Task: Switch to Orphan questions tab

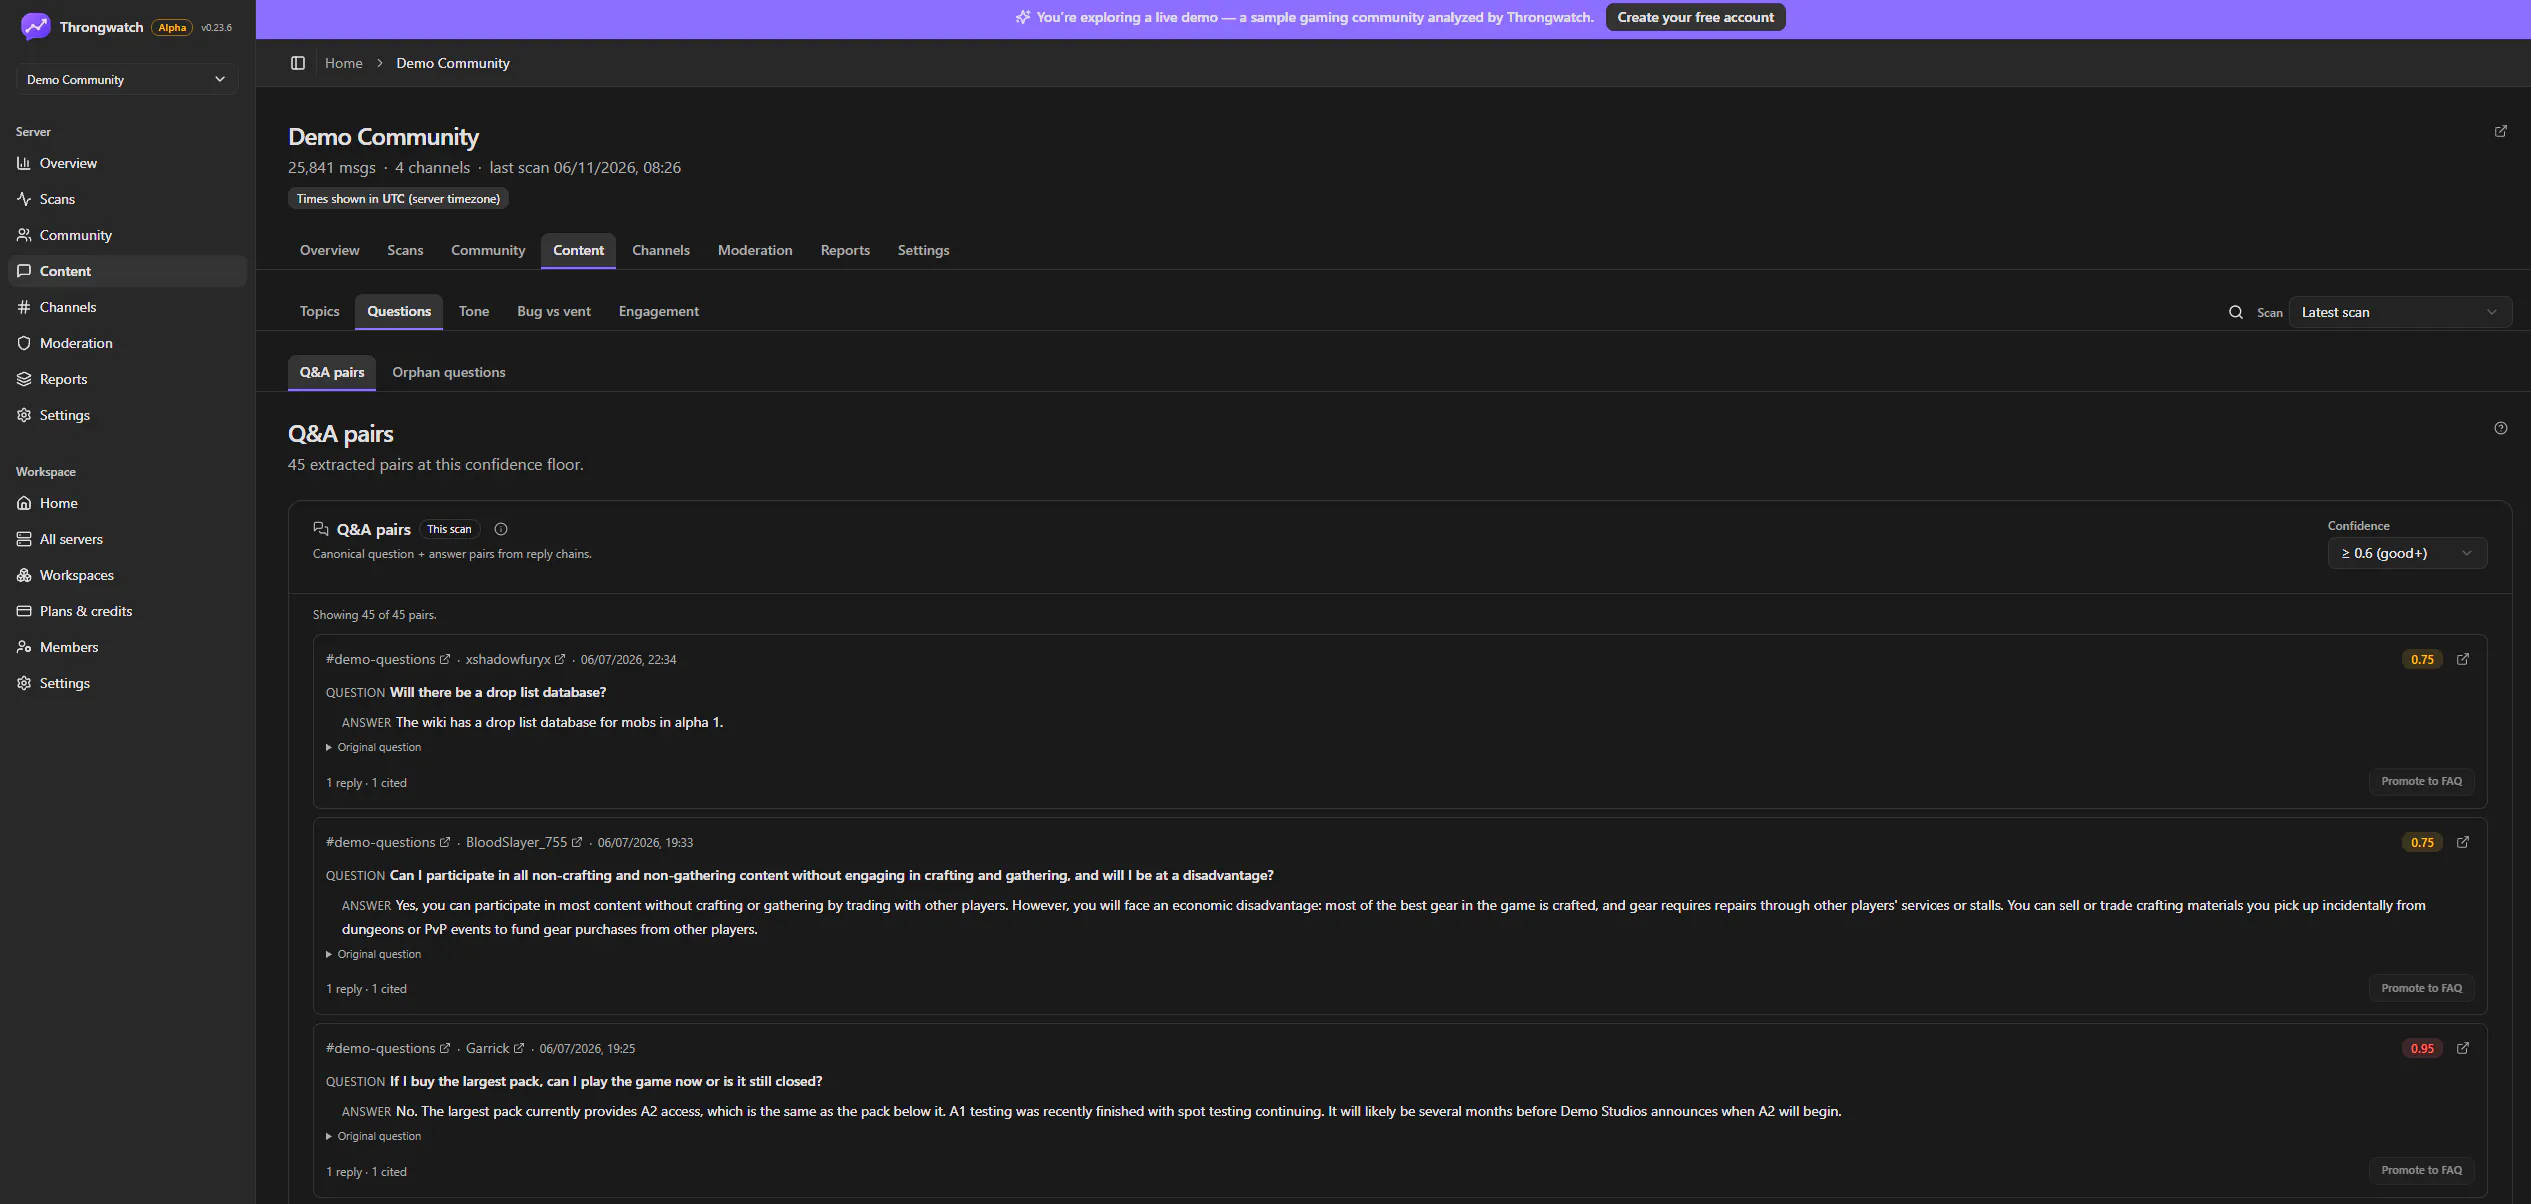Action: 449,372
